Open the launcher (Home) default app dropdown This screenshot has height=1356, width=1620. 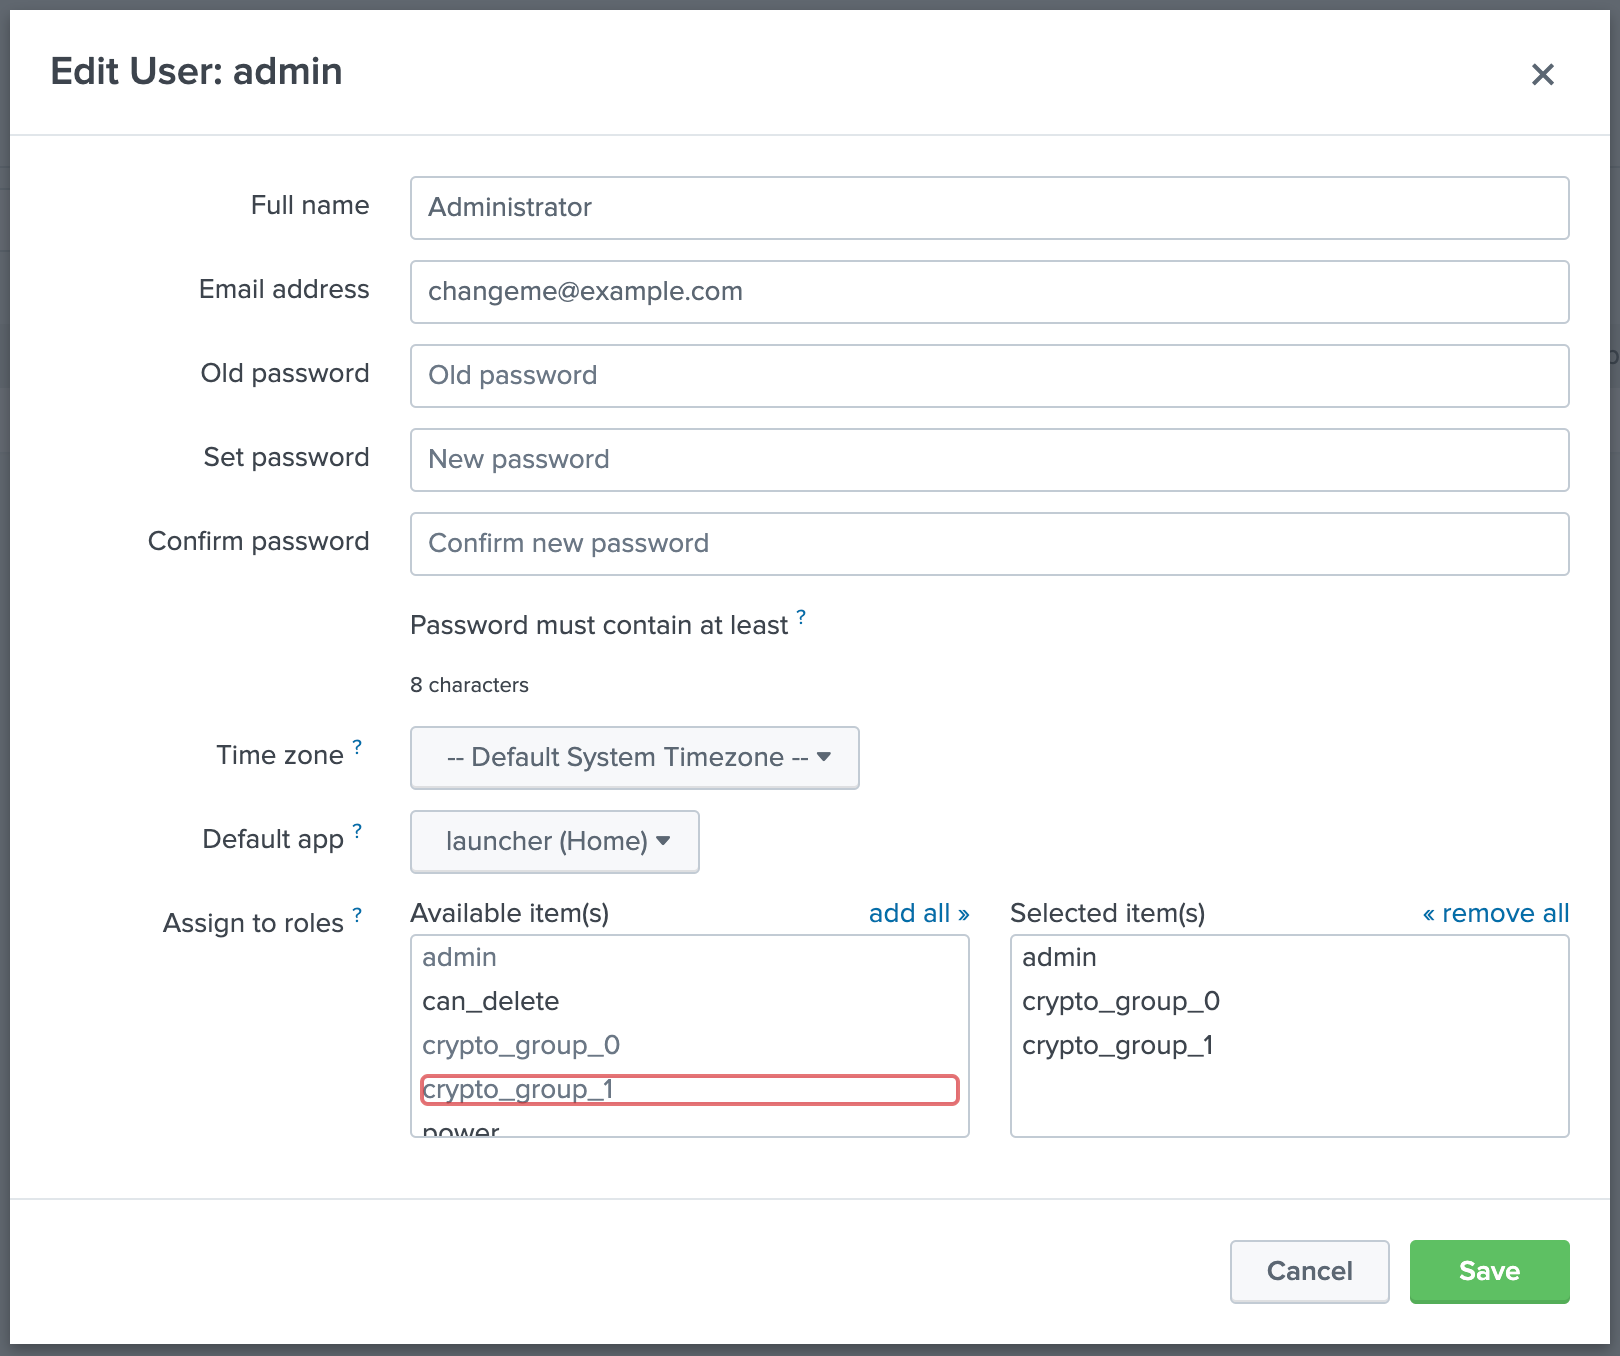coord(554,842)
